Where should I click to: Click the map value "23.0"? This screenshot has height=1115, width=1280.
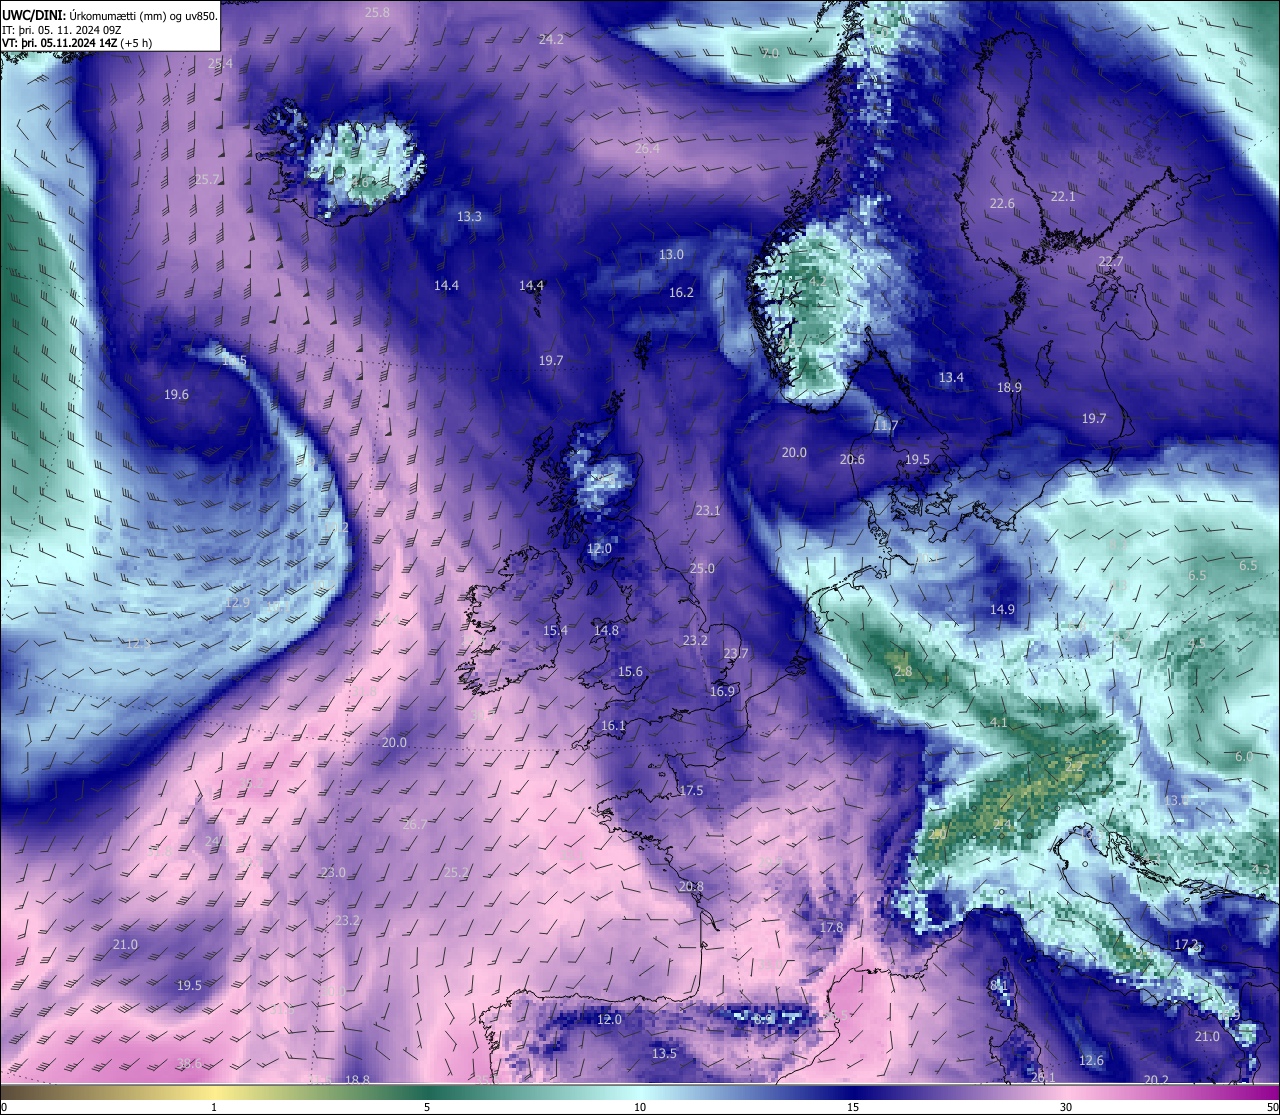click(333, 872)
